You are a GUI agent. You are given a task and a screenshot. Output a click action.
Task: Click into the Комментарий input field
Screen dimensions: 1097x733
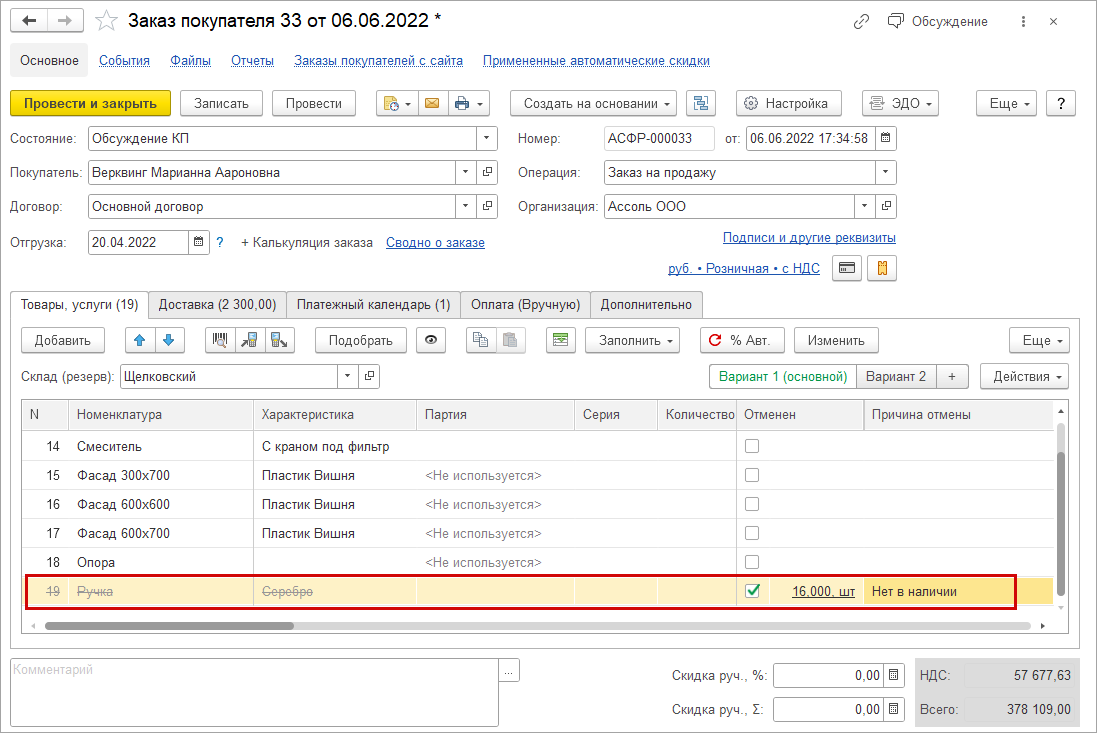(x=255, y=693)
